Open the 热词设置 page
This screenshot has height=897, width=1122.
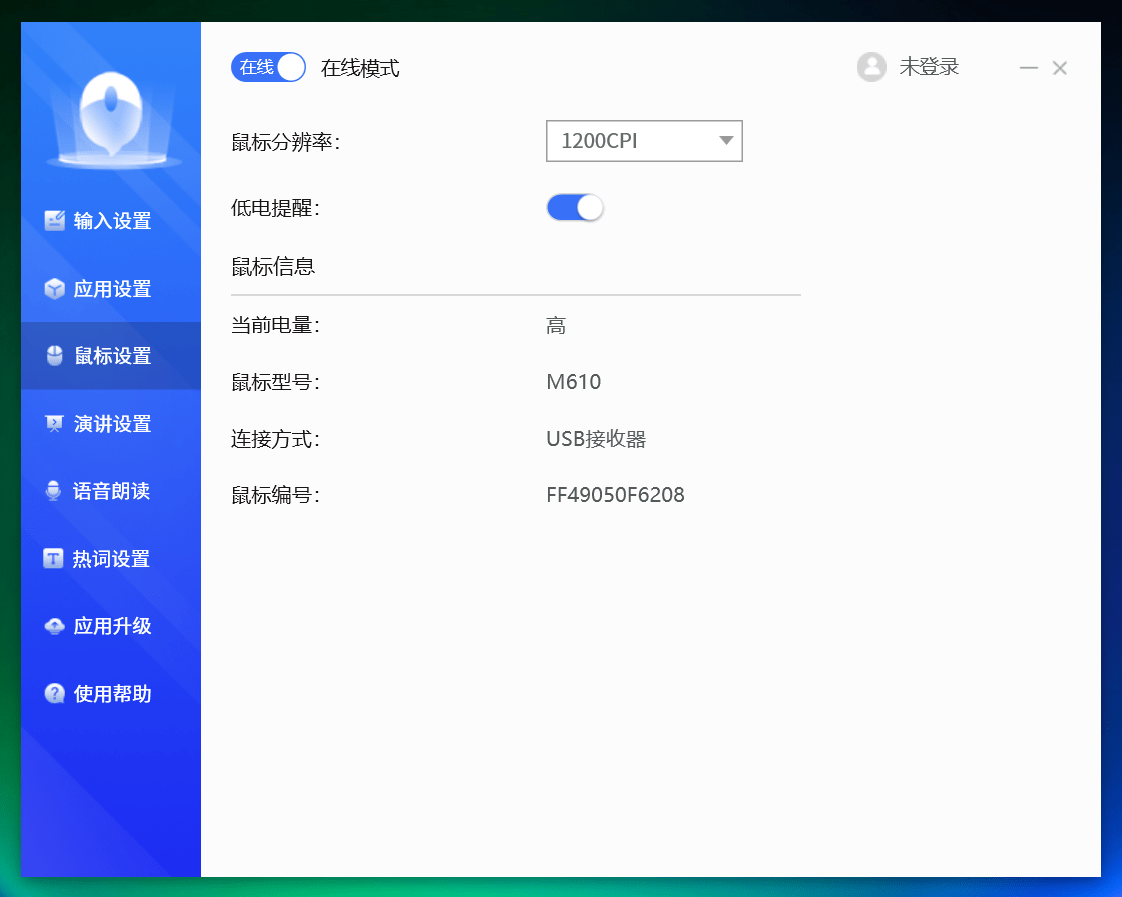(x=111, y=558)
